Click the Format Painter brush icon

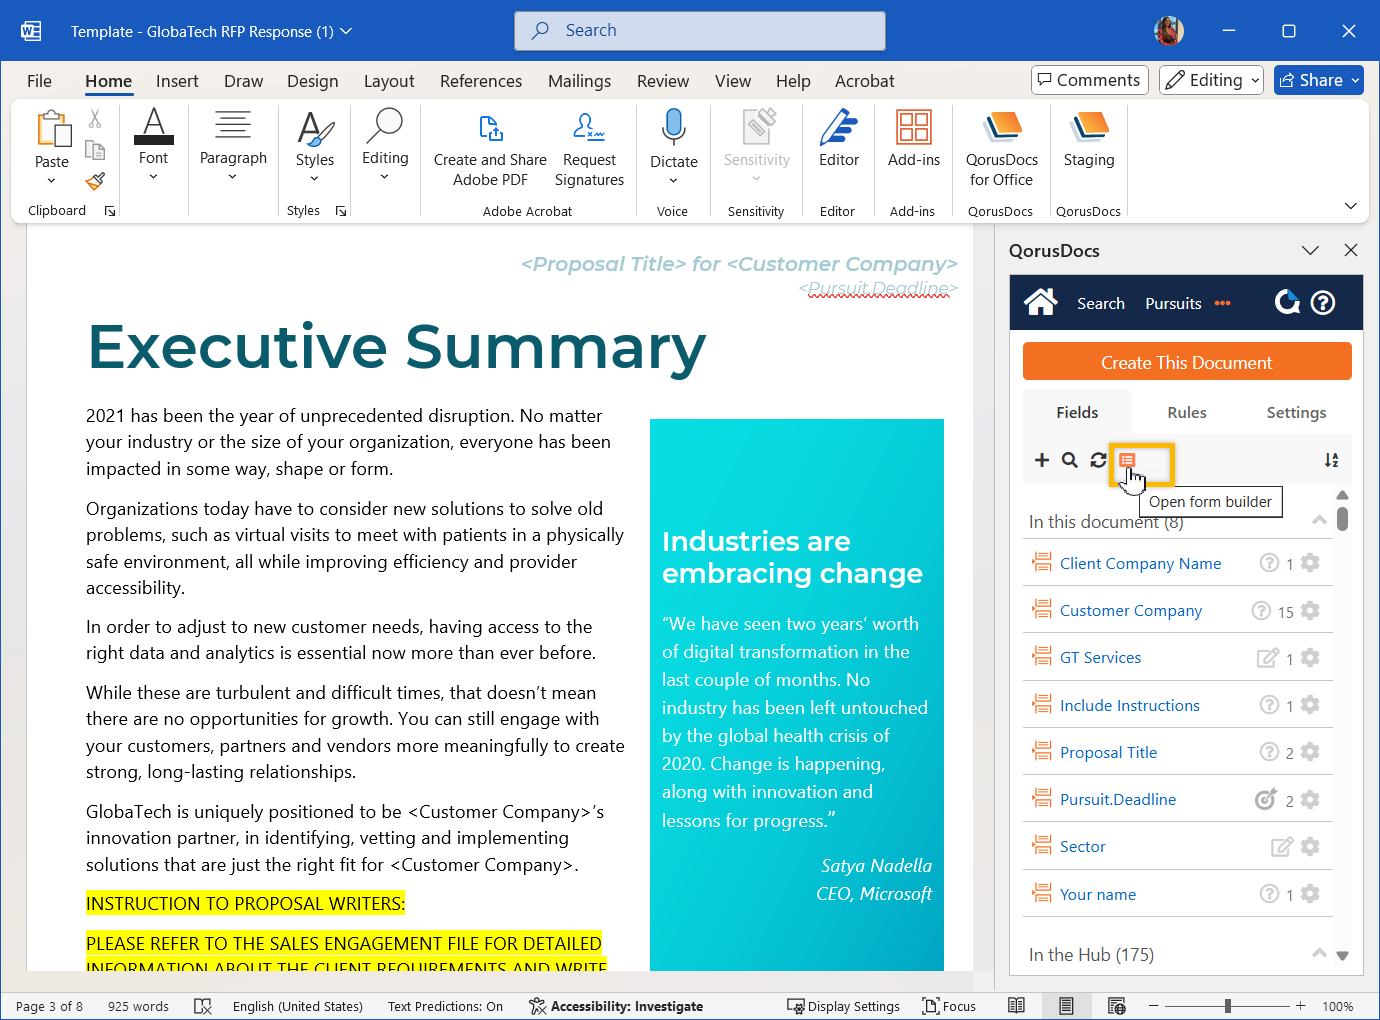tap(95, 181)
